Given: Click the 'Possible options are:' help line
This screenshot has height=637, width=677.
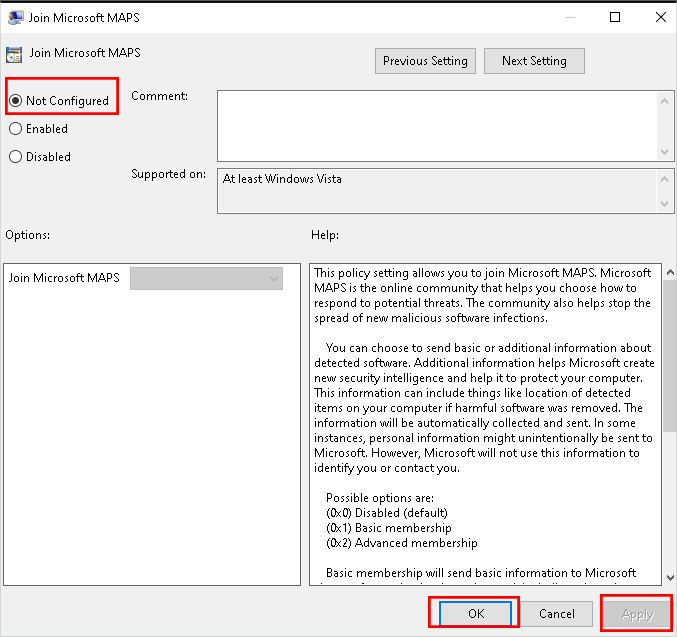Looking at the screenshot, I should (x=380, y=498).
